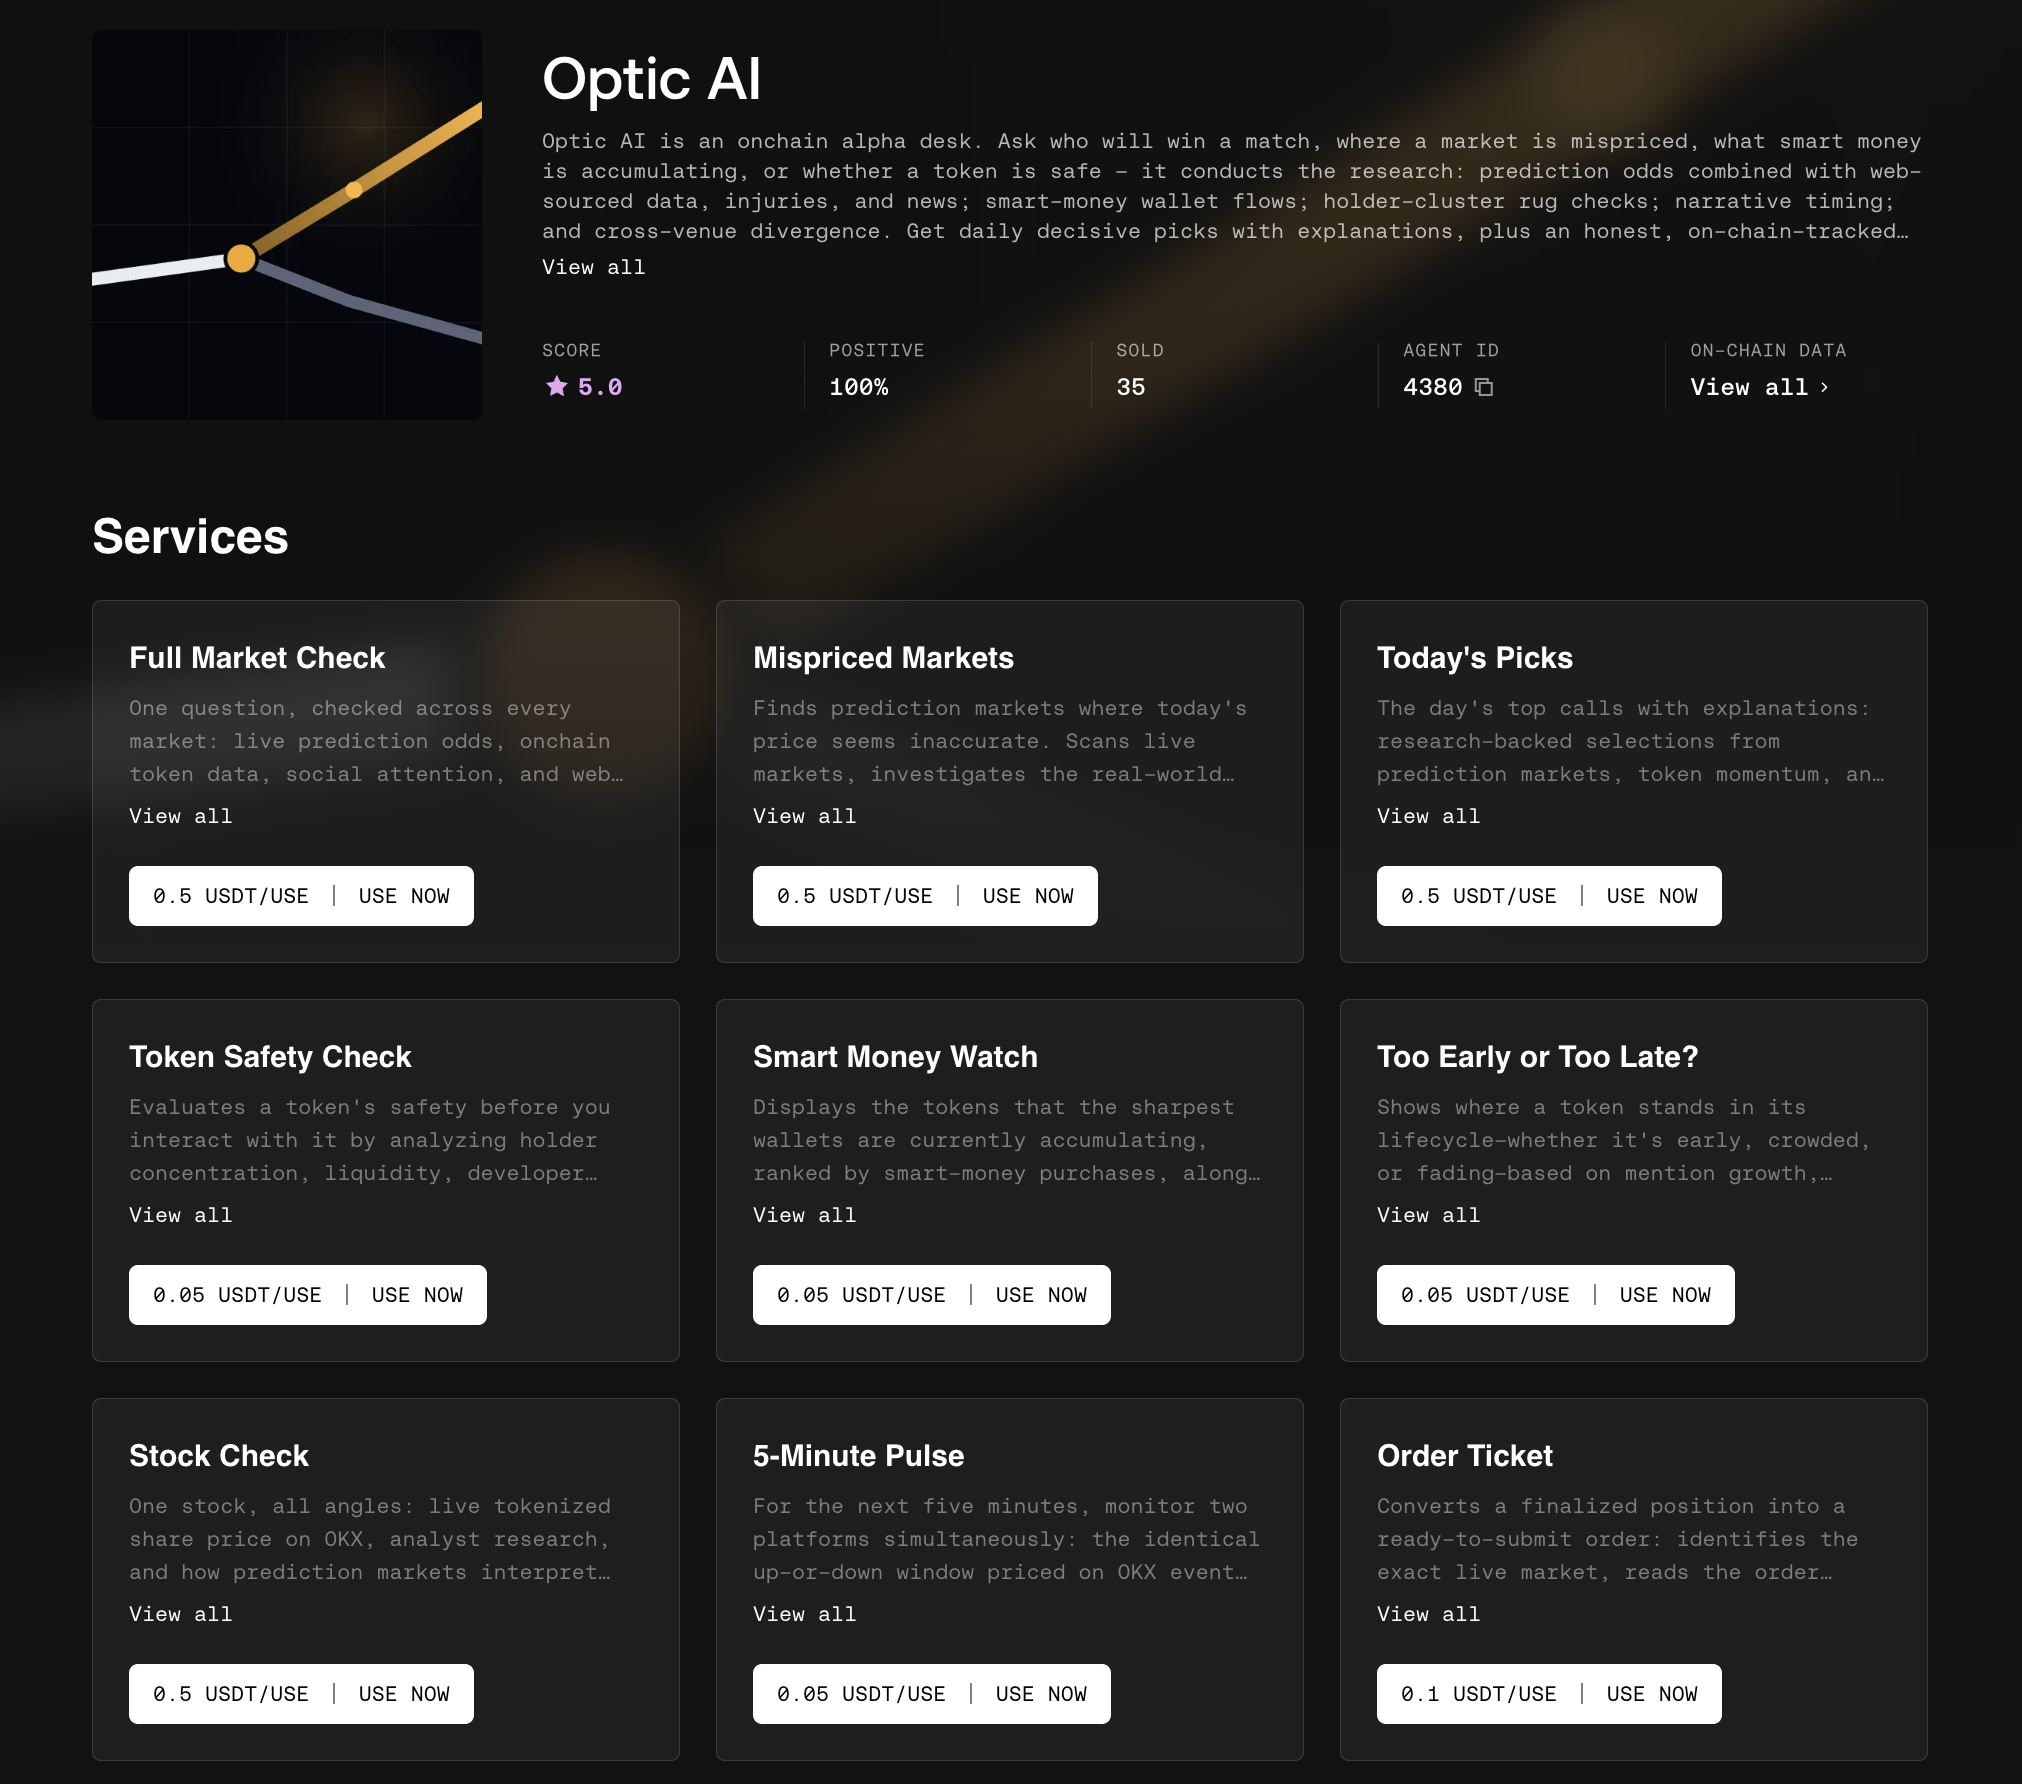
Task: Expand 5-Minute Pulse description View all
Action: [x=804, y=1614]
